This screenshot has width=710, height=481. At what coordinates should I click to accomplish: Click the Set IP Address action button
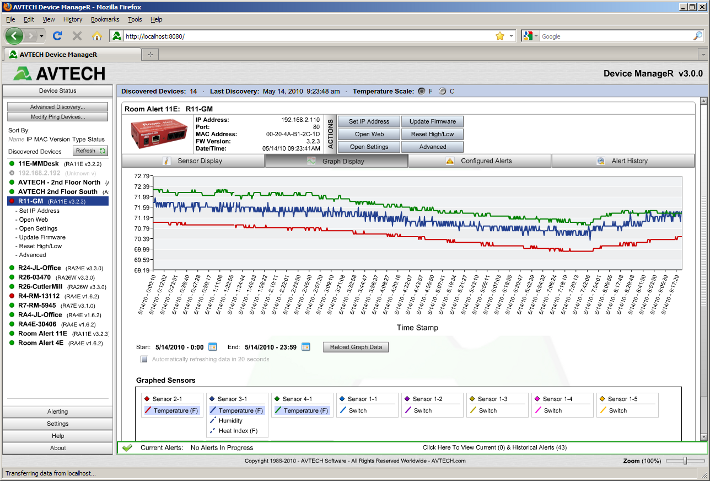pyautogui.click(x=369, y=121)
